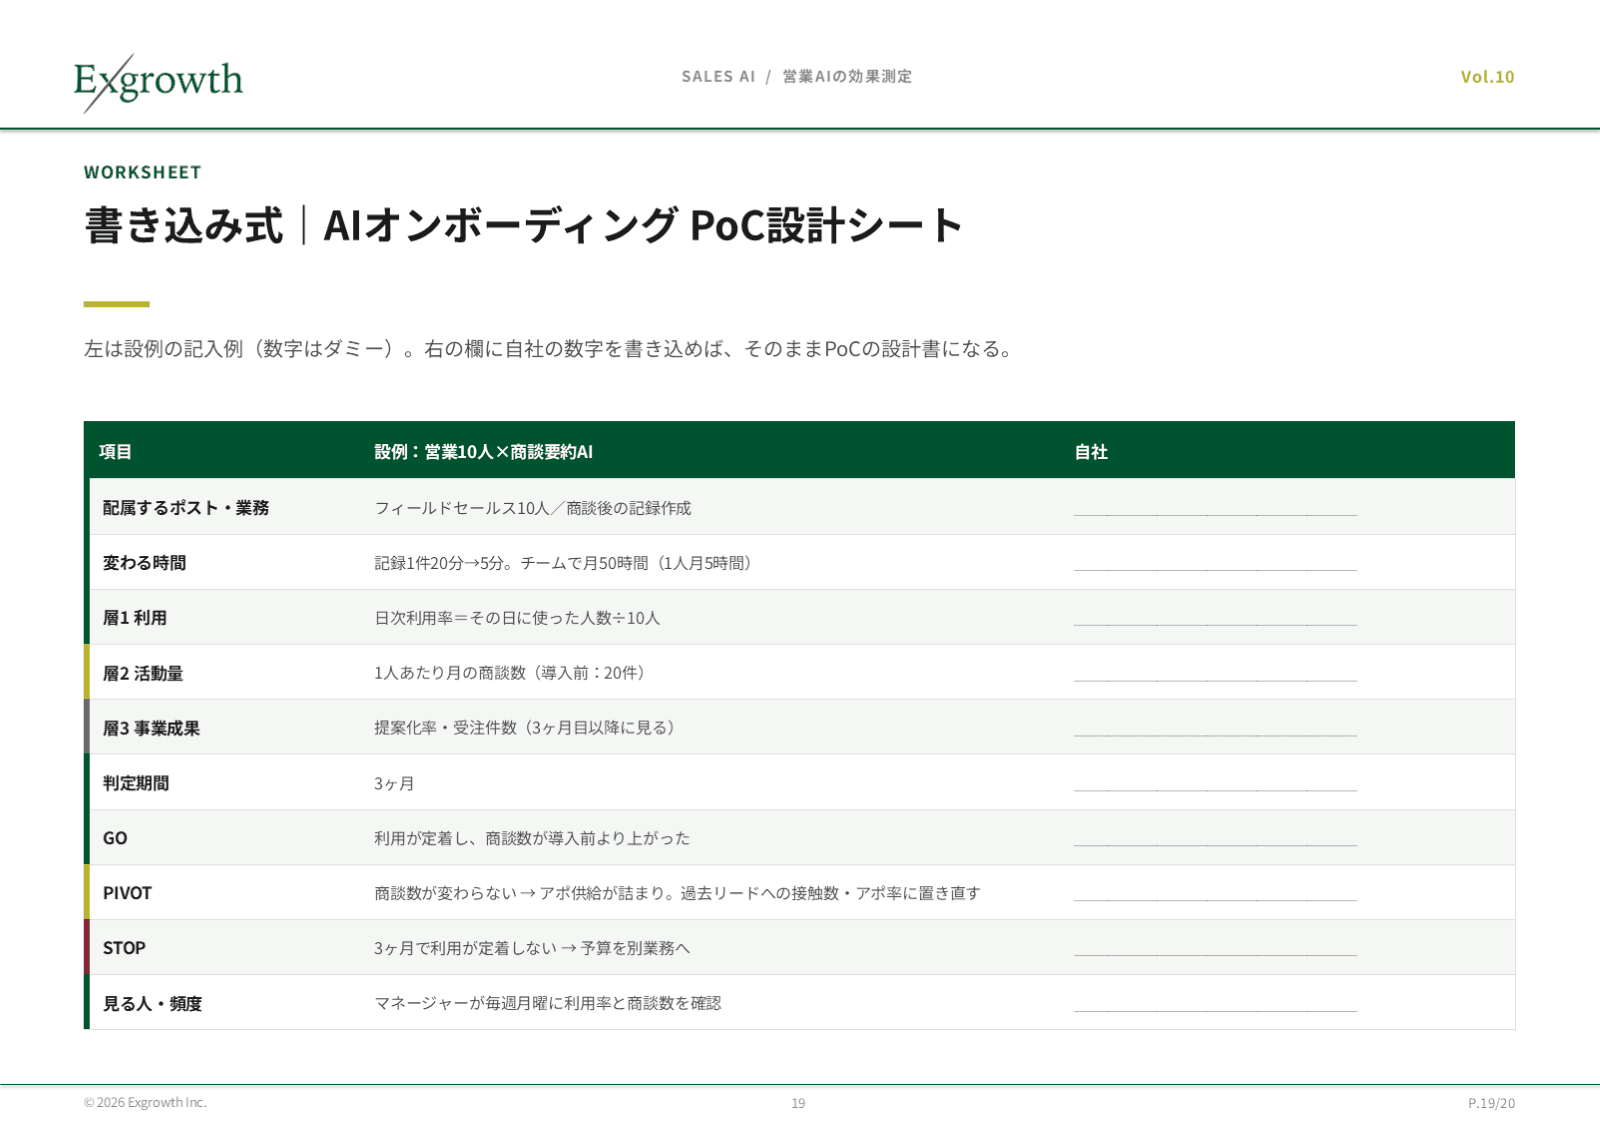1600x1132 pixels.
Task: Click the 'P.19/20' footer label
Action: click(1491, 1103)
